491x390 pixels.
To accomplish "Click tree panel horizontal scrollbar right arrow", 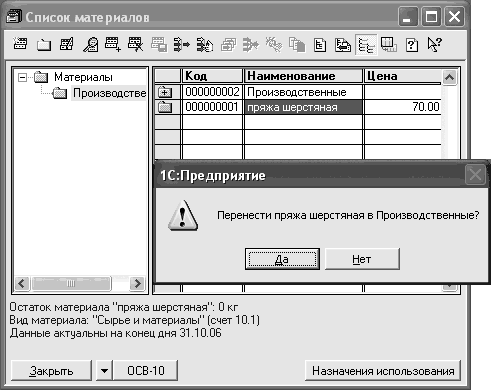I will point(137,284).
